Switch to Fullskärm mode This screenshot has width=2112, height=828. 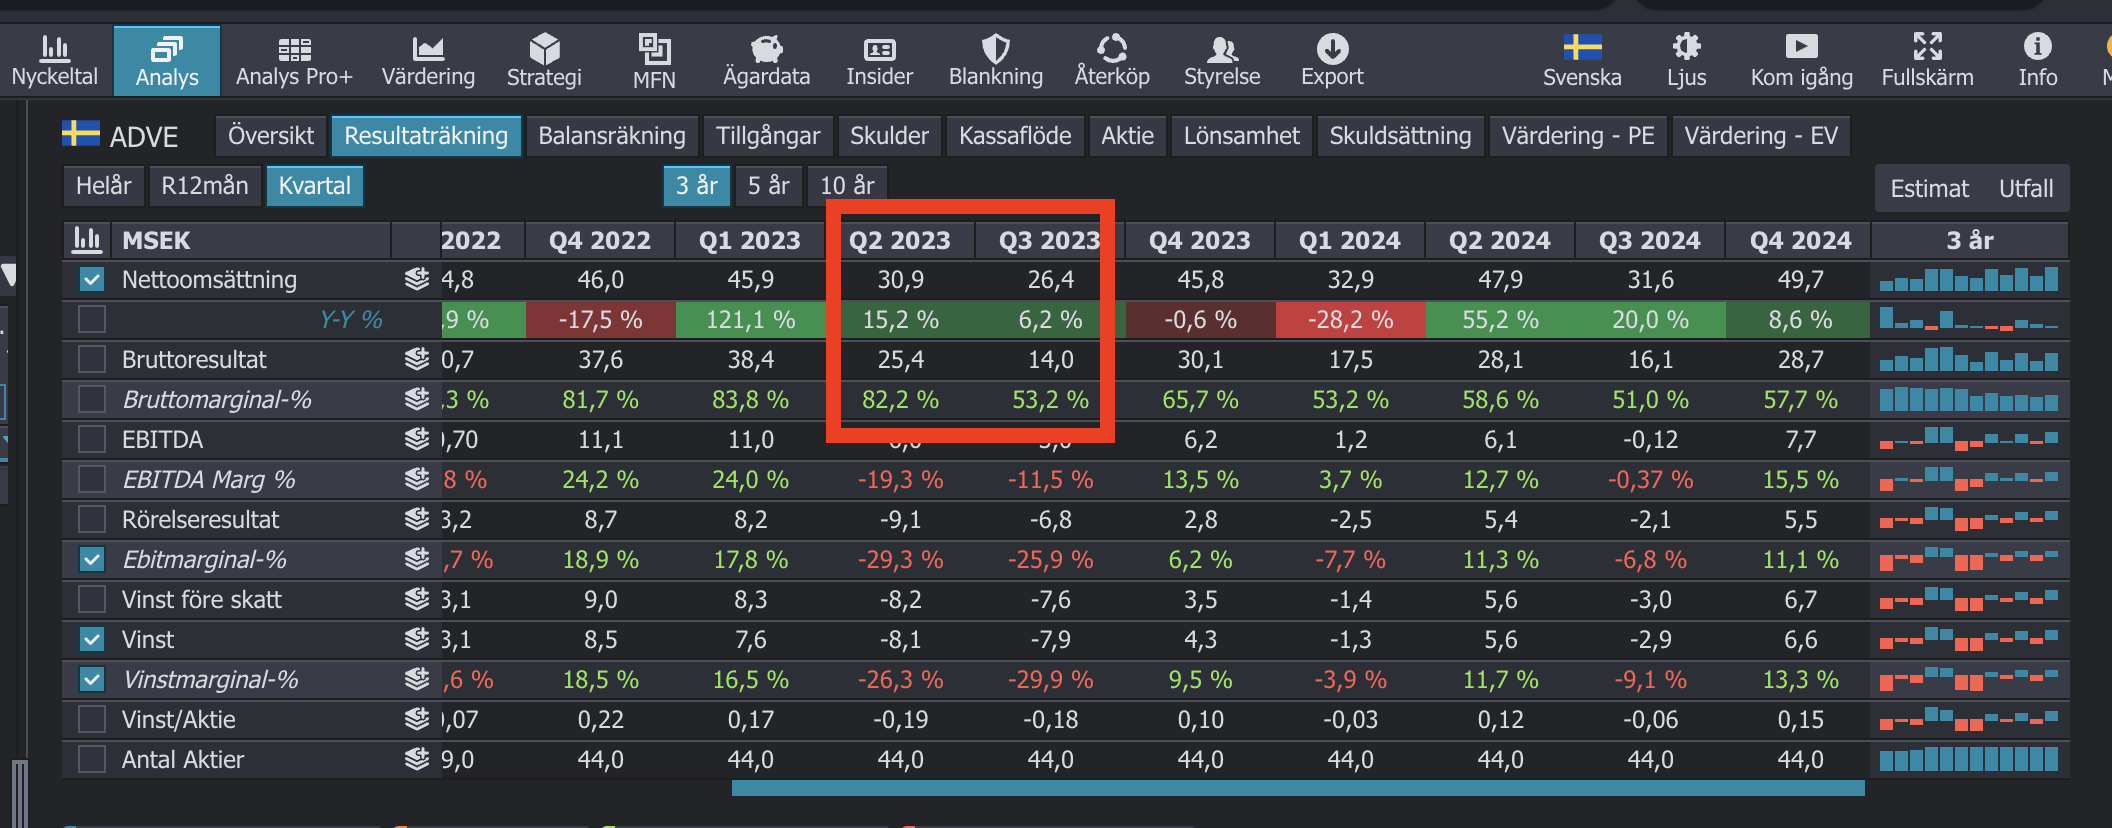tap(1927, 47)
